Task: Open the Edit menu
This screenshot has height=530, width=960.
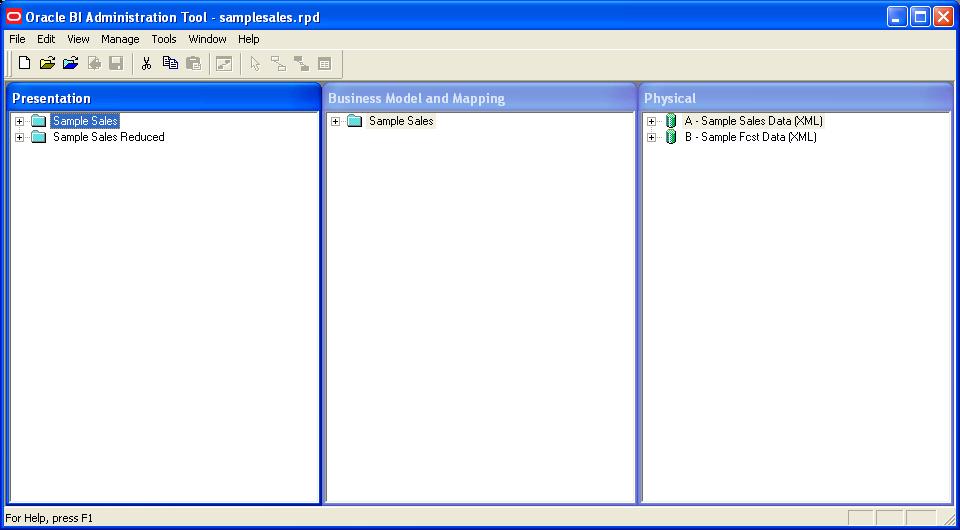Action: (x=46, y=39)
